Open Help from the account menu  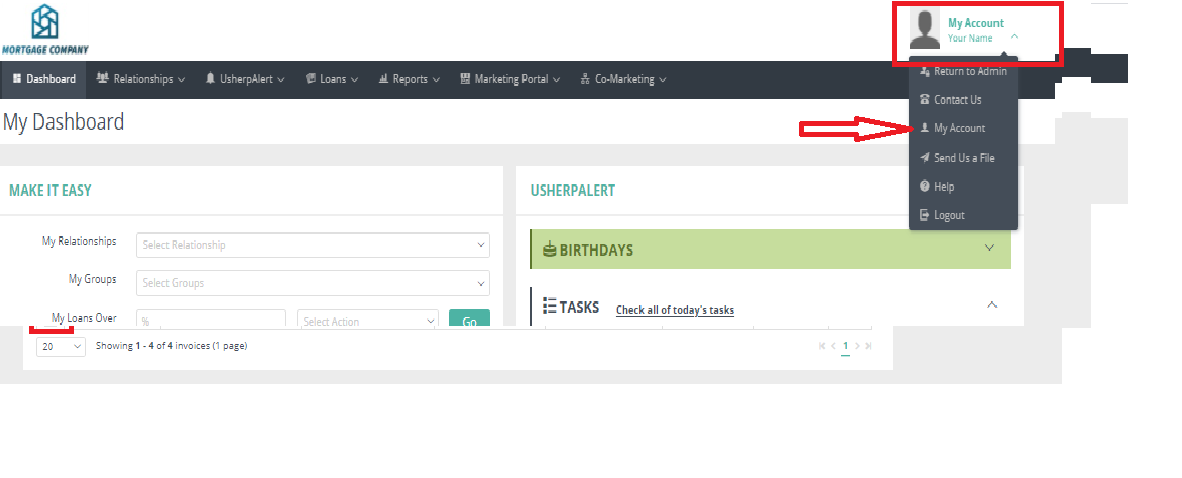tap(943, 187)
